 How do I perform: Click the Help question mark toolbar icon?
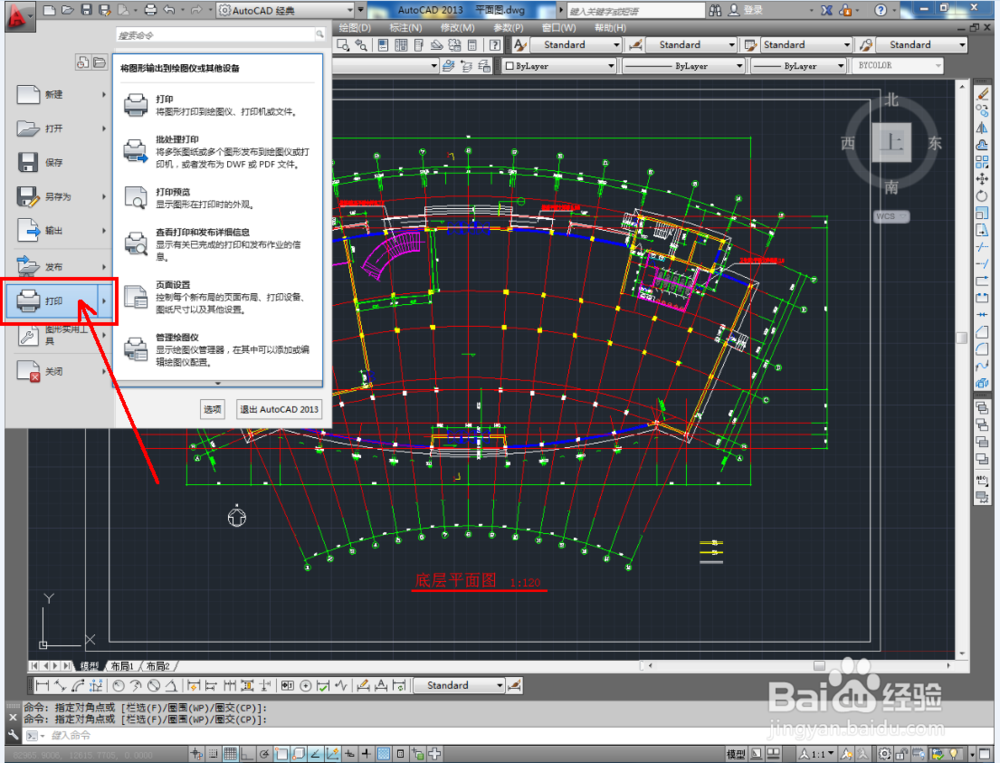tap(495, 45)
